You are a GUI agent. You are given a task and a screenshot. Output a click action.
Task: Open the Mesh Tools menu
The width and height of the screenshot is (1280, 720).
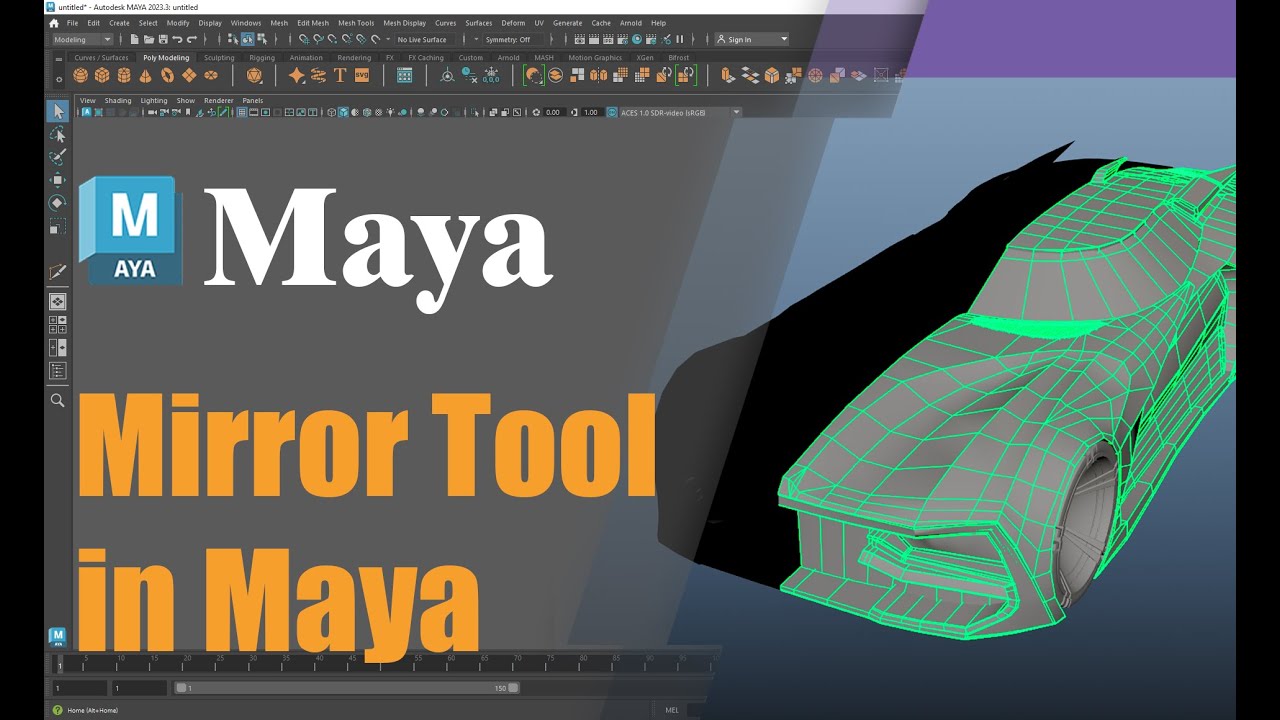coord(356,23)
